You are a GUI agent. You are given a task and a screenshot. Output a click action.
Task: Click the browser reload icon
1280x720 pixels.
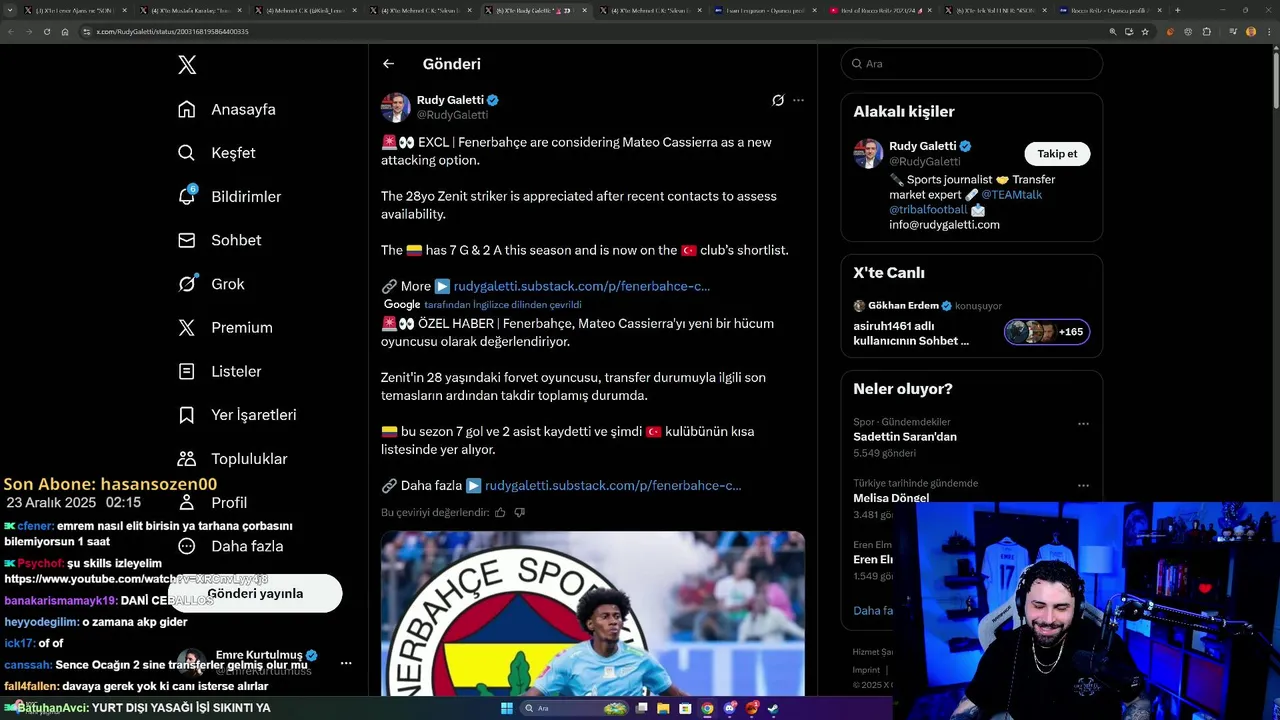tap(46, 32)
